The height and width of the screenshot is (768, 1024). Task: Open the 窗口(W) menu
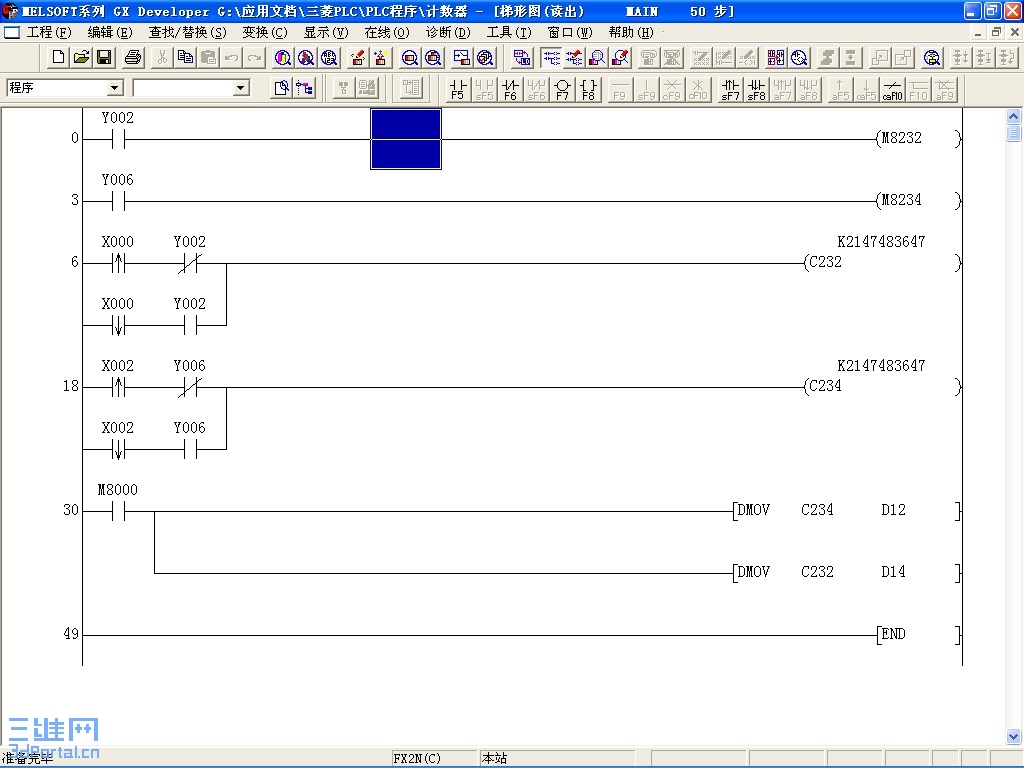tap(570, 32)
